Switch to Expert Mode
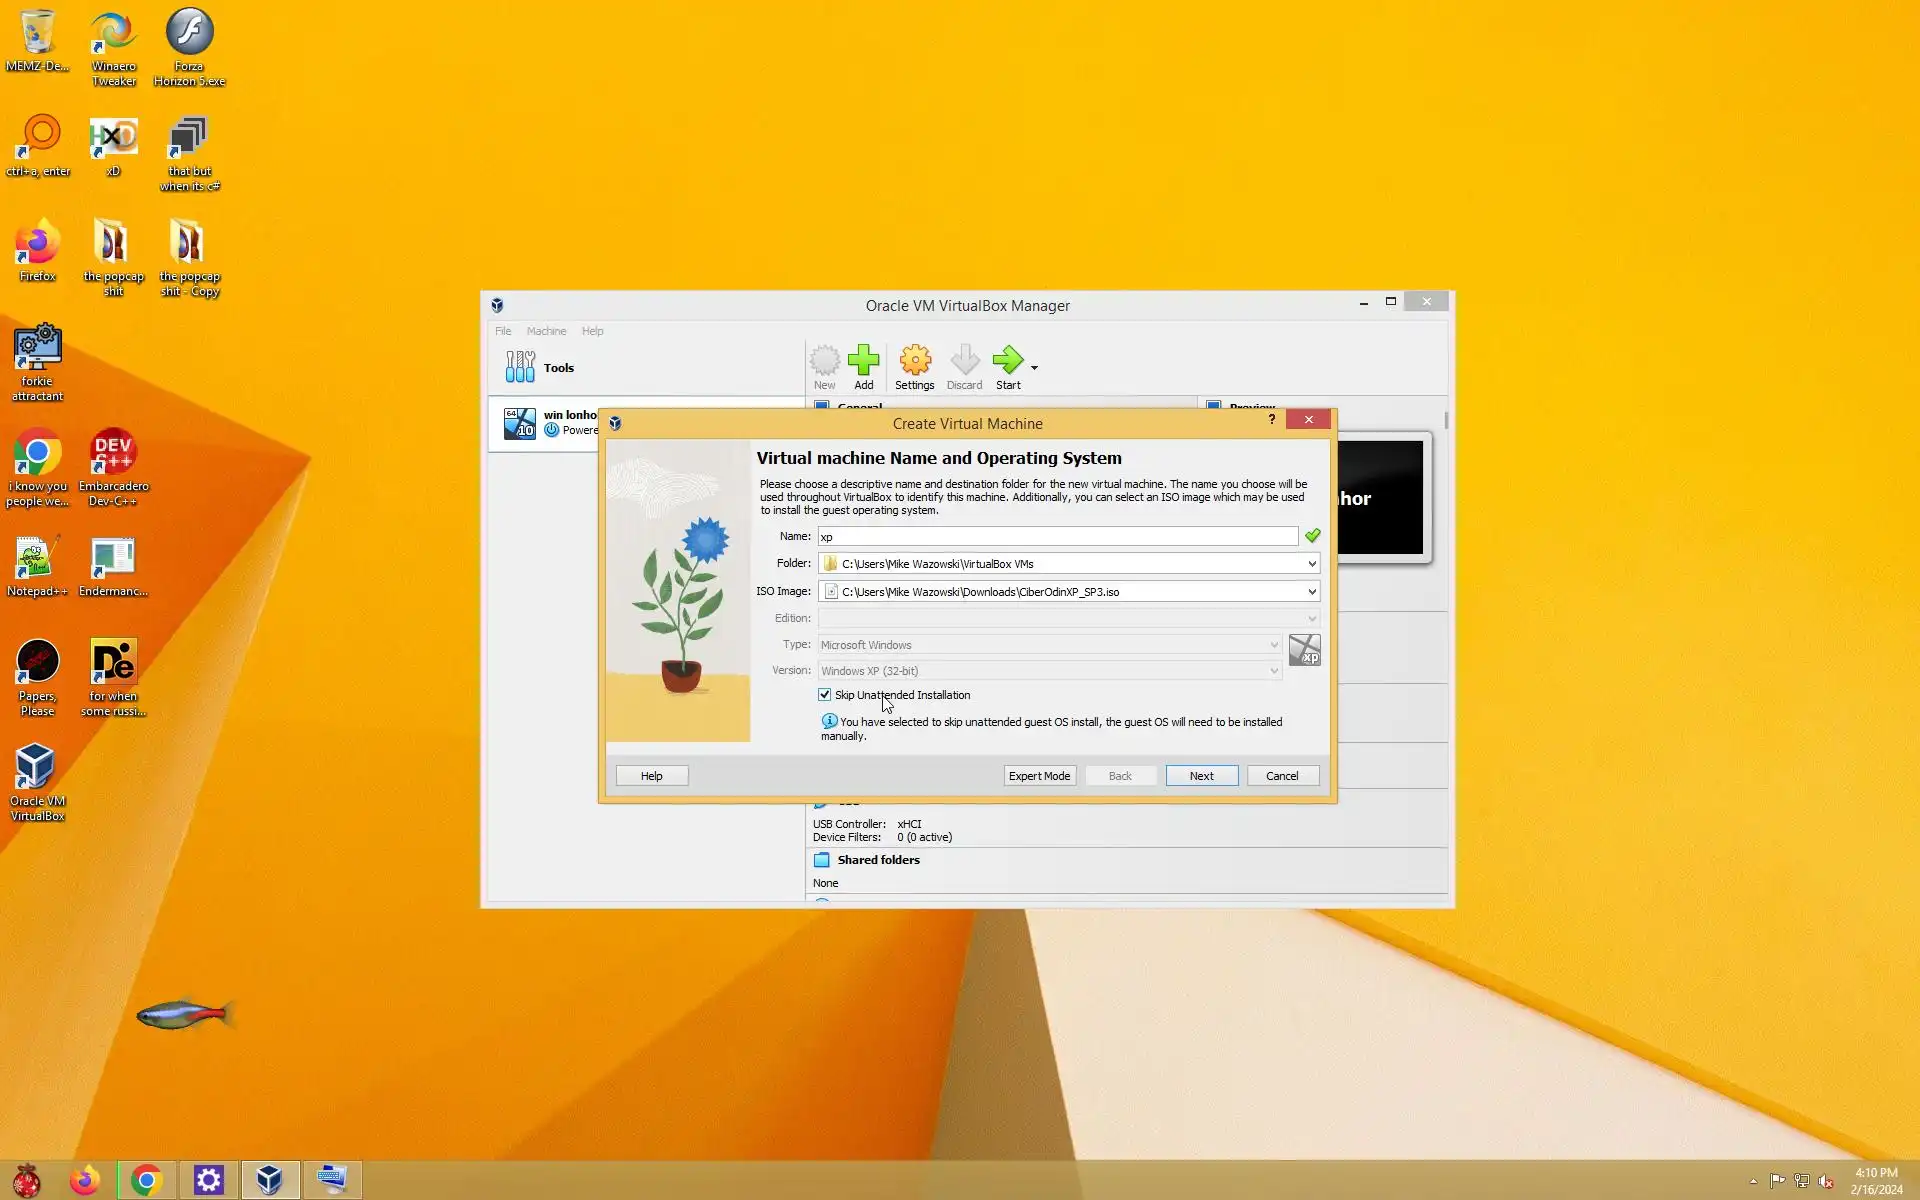The image size is (1920, 1200). (x=1039, y=776)
